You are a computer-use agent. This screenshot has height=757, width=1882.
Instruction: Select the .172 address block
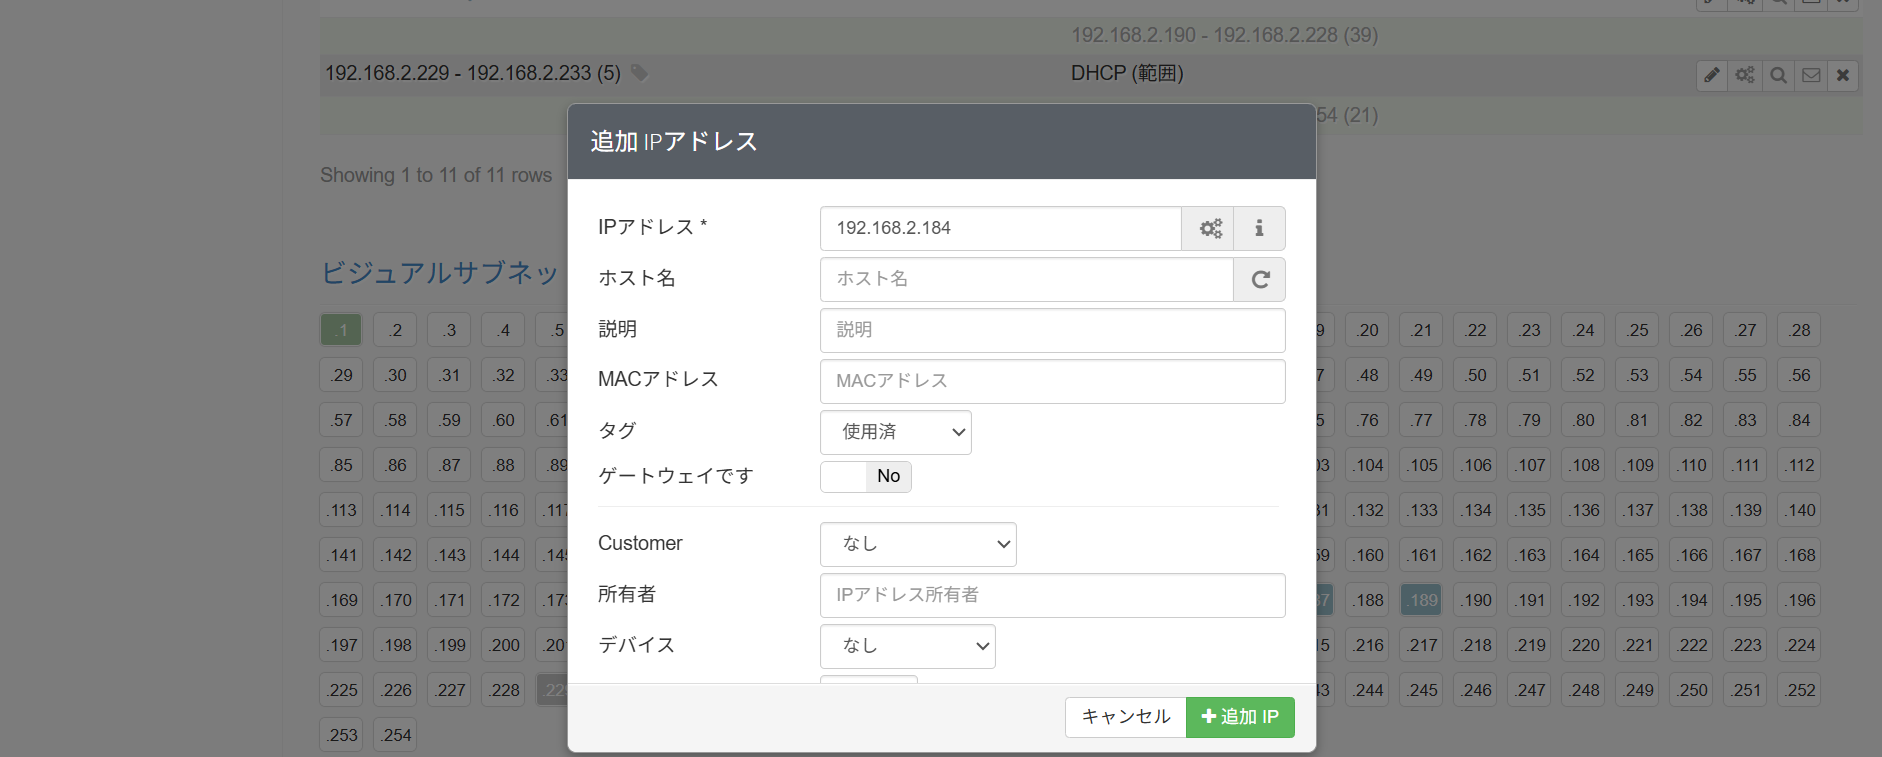pyautogui.click(x=503, y=600)
